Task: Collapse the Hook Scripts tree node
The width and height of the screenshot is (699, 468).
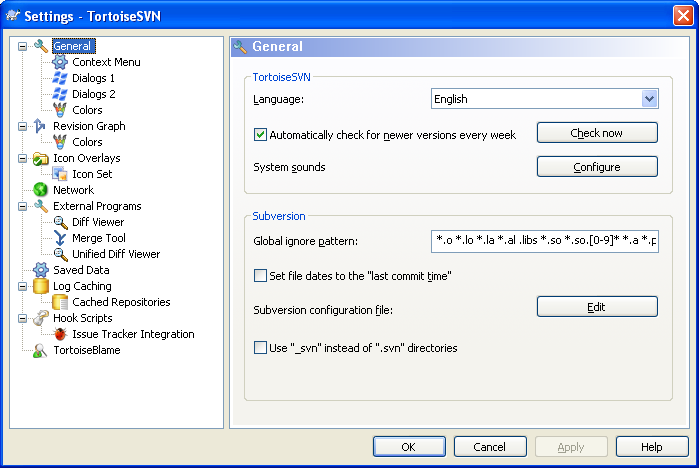Action: coord(22,319)
